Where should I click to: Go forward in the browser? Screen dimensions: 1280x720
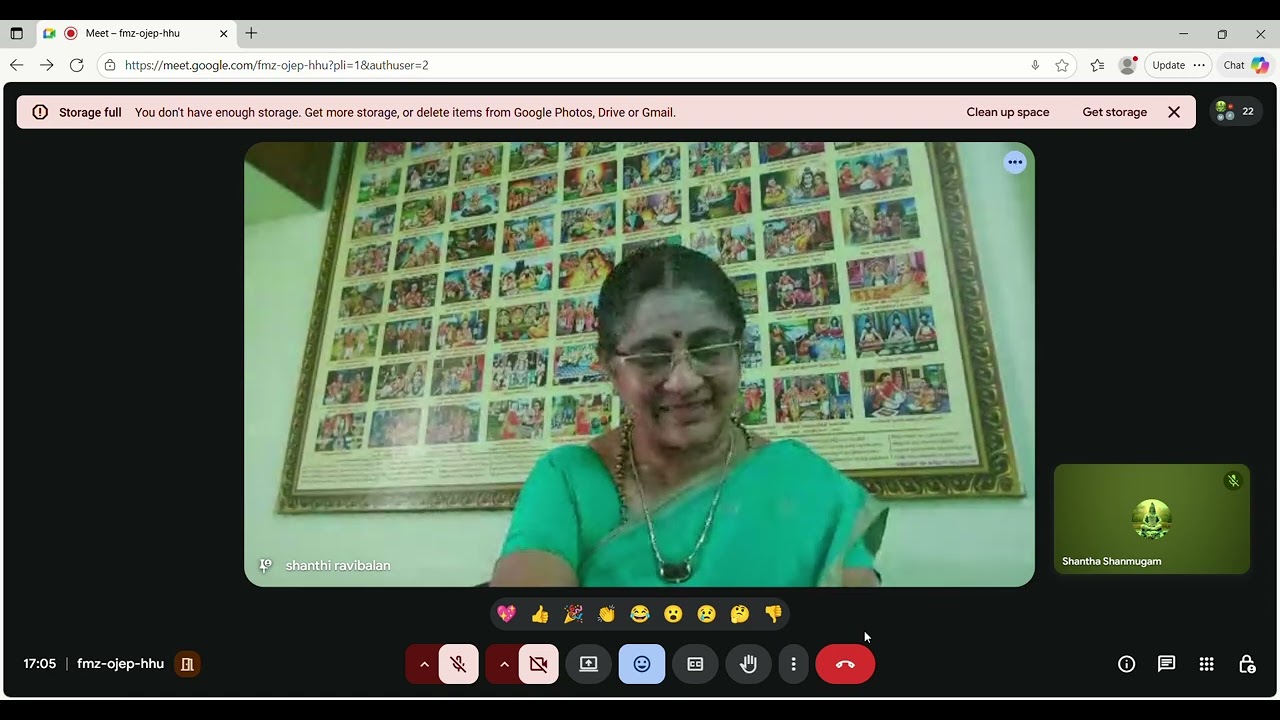(x=47, y=65)
